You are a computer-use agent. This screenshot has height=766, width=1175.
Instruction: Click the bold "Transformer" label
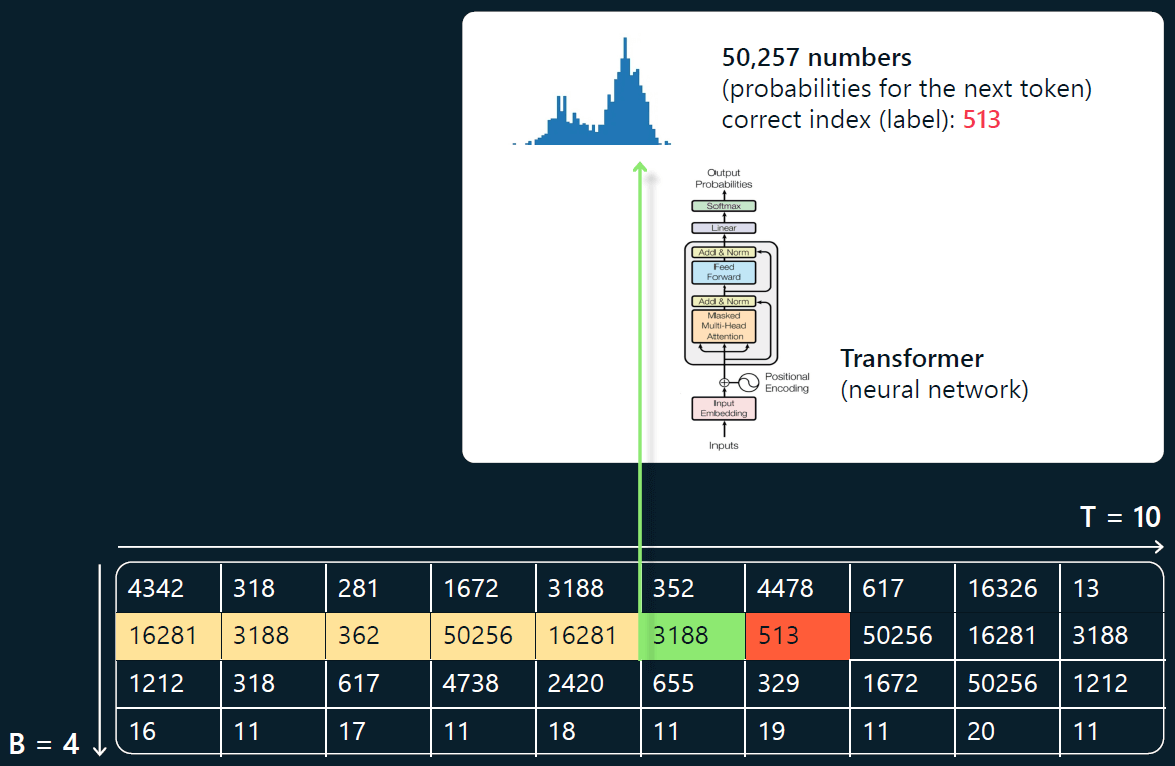tap(911, 358)
